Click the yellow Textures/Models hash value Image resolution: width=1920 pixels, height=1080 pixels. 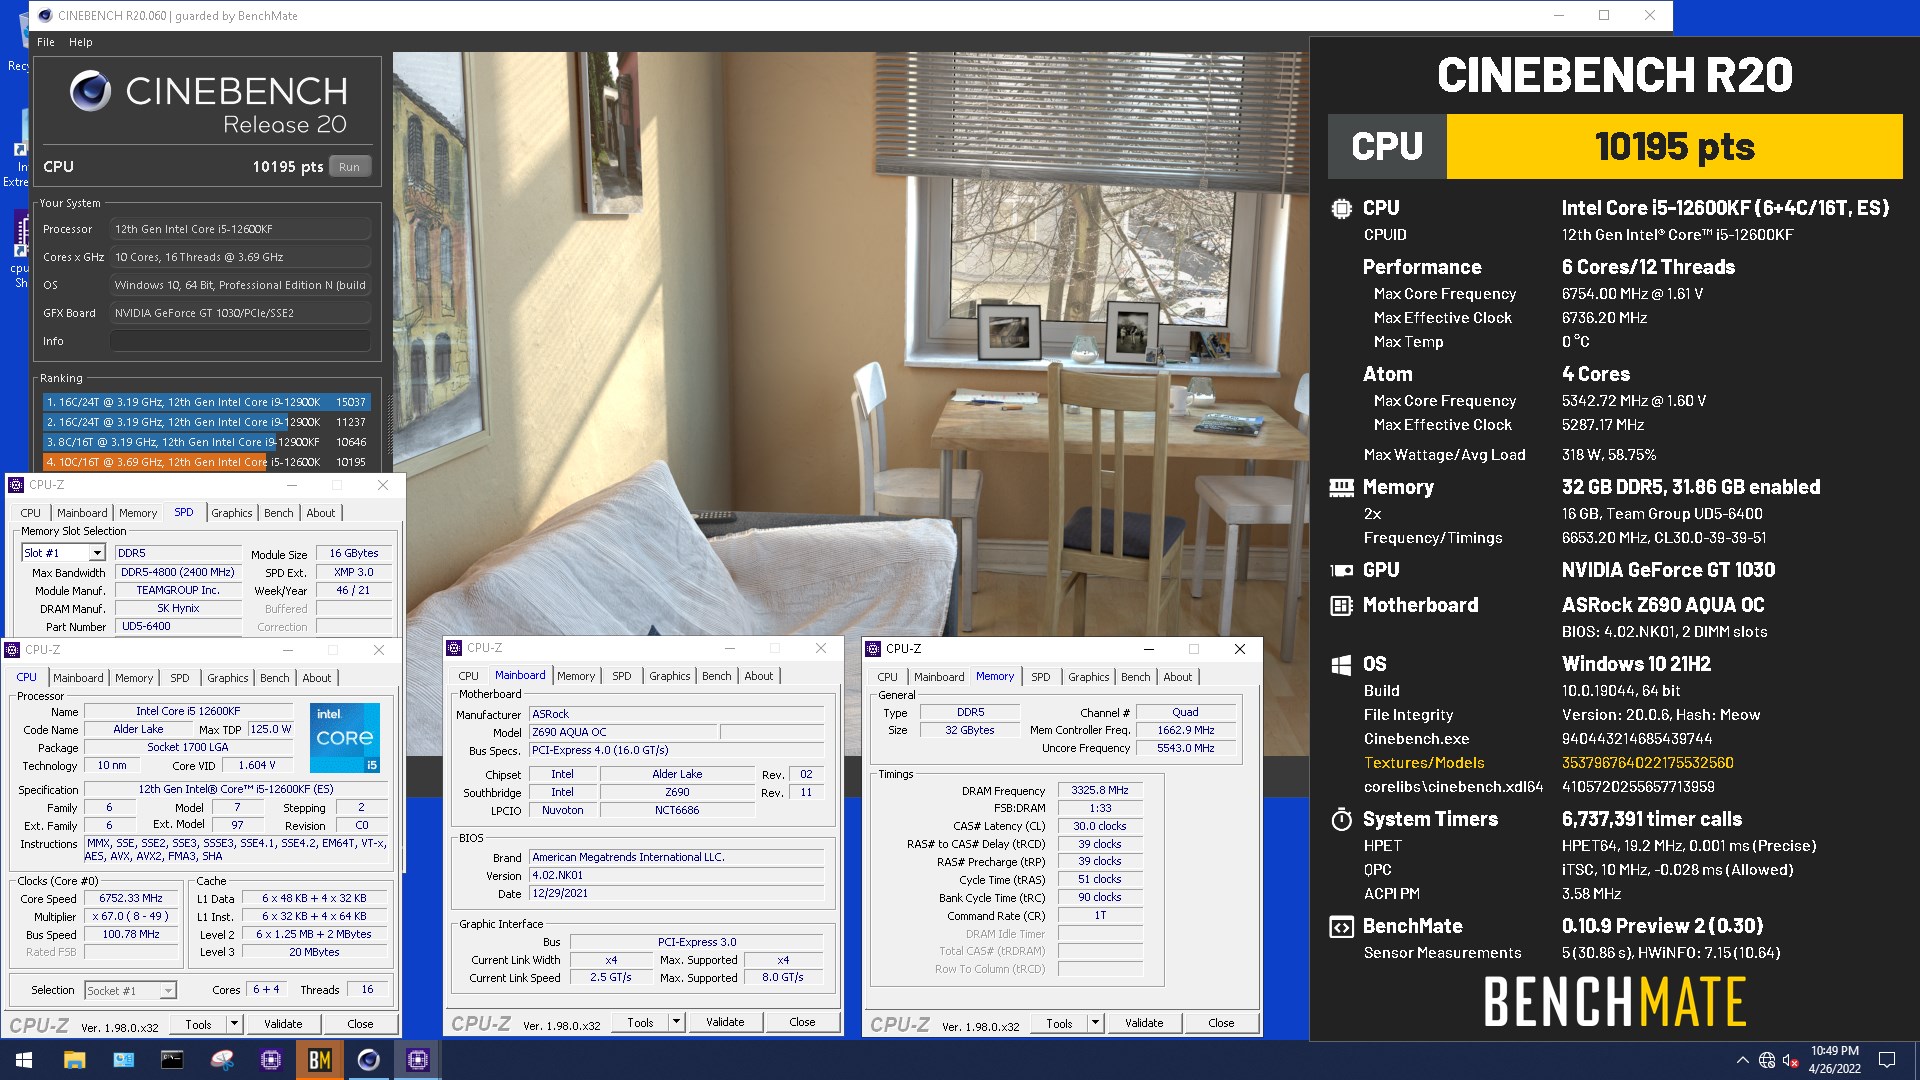point(1648,763)
